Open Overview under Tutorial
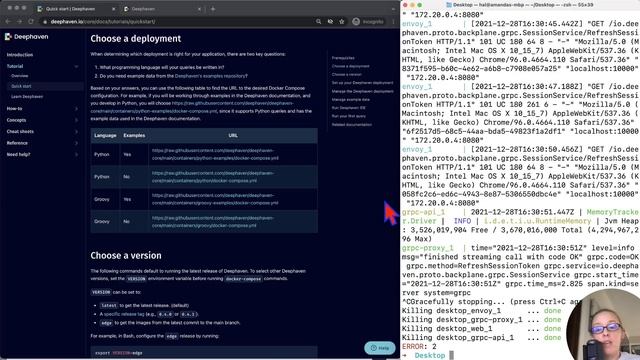Screen dimensions: 640x360 20,76
